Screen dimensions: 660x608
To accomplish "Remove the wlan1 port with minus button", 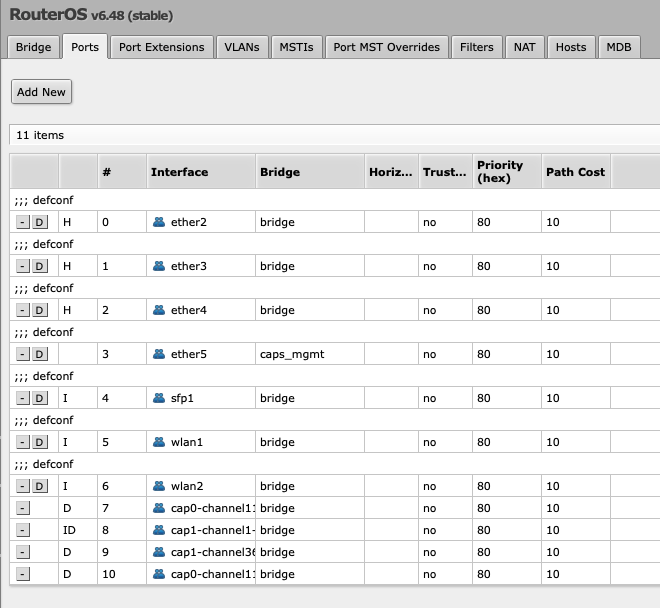I will coord(23,442).
